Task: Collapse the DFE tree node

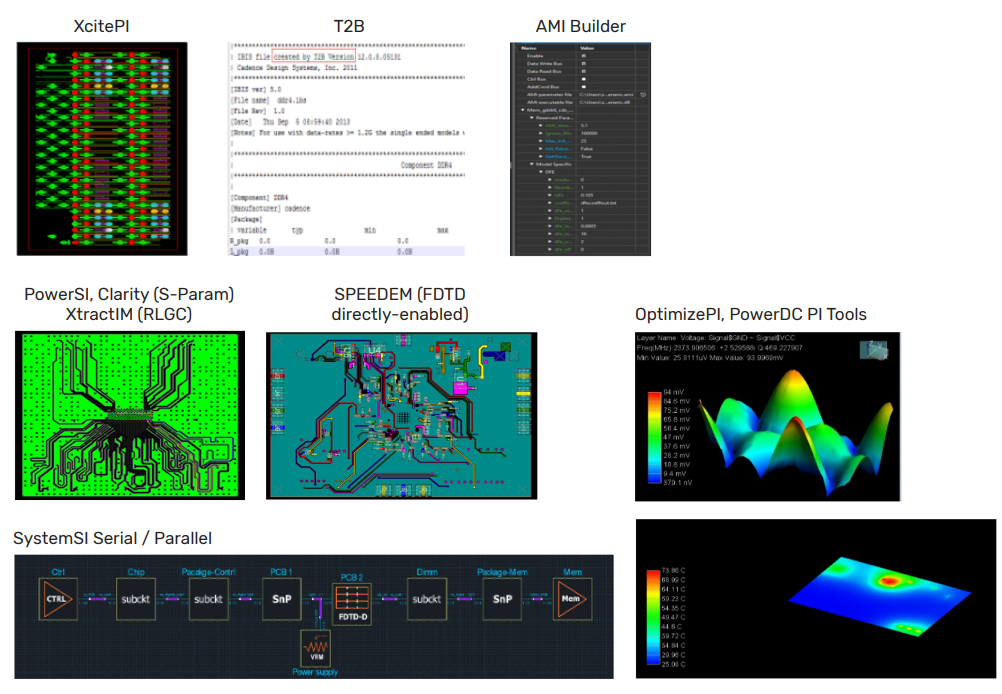Action: [x=541, y=172]
